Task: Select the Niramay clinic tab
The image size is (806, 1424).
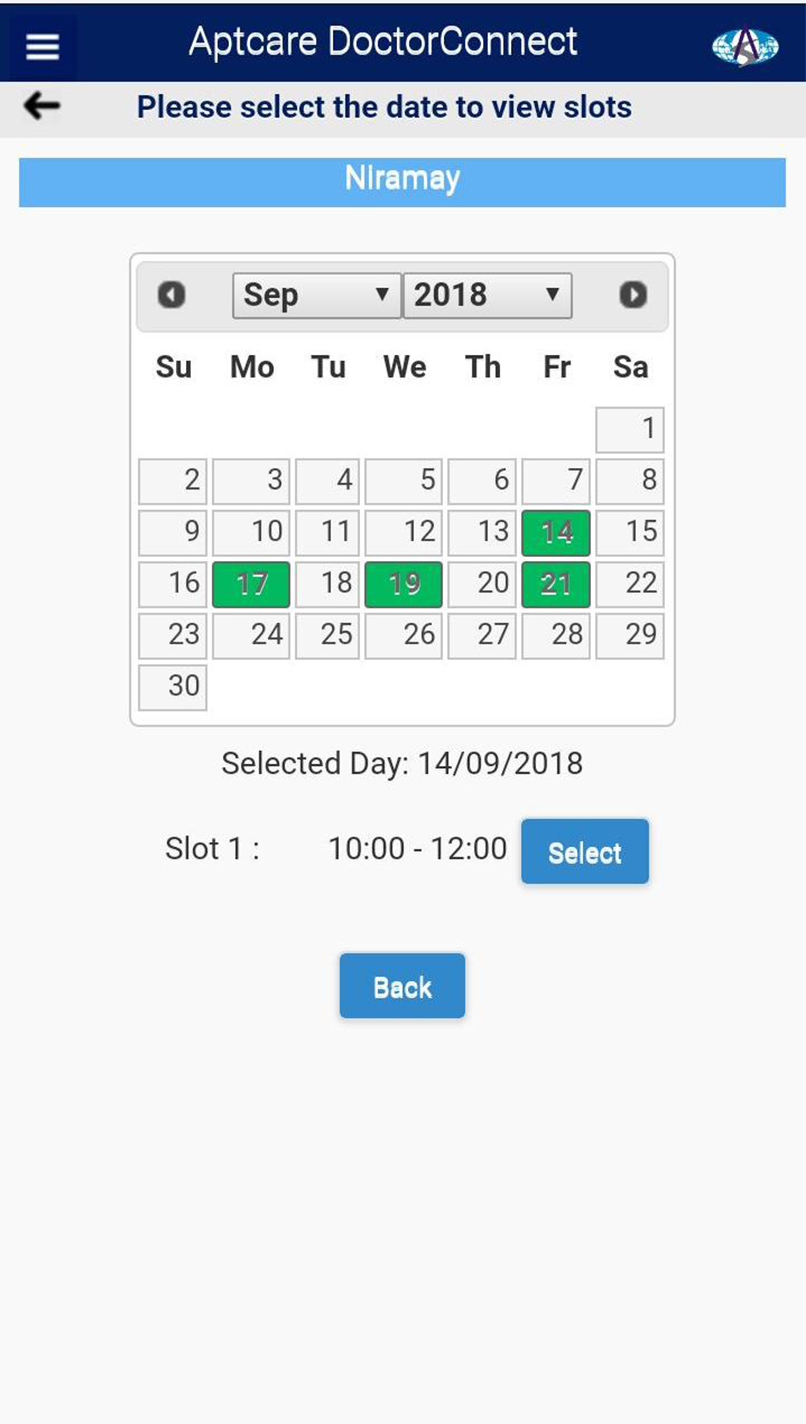Action: (x=402, y=180)
